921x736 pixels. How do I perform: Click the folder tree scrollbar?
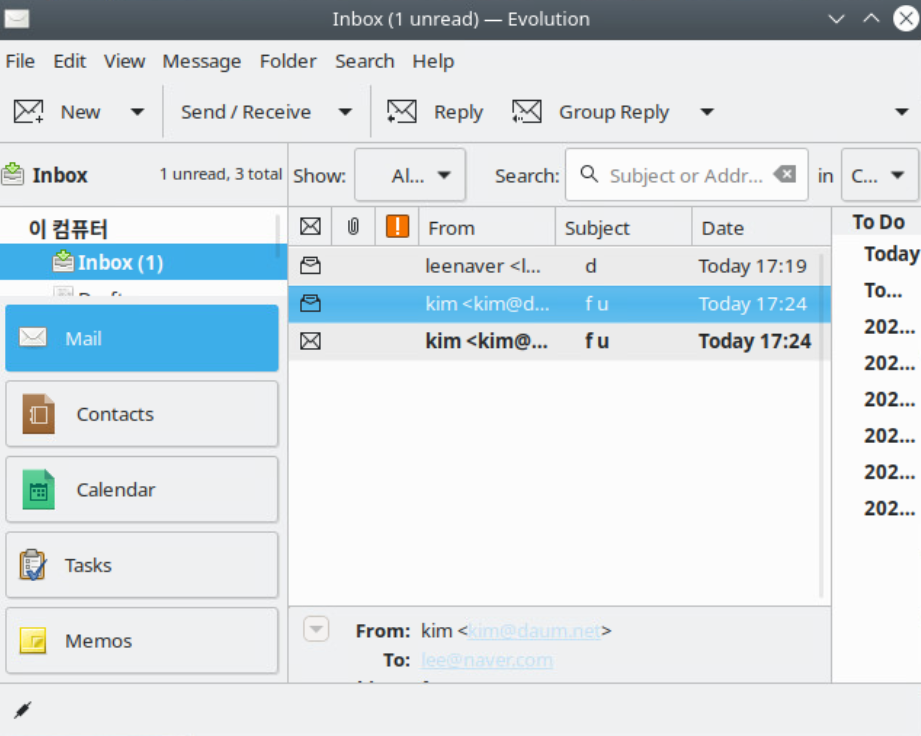point(278,237)
